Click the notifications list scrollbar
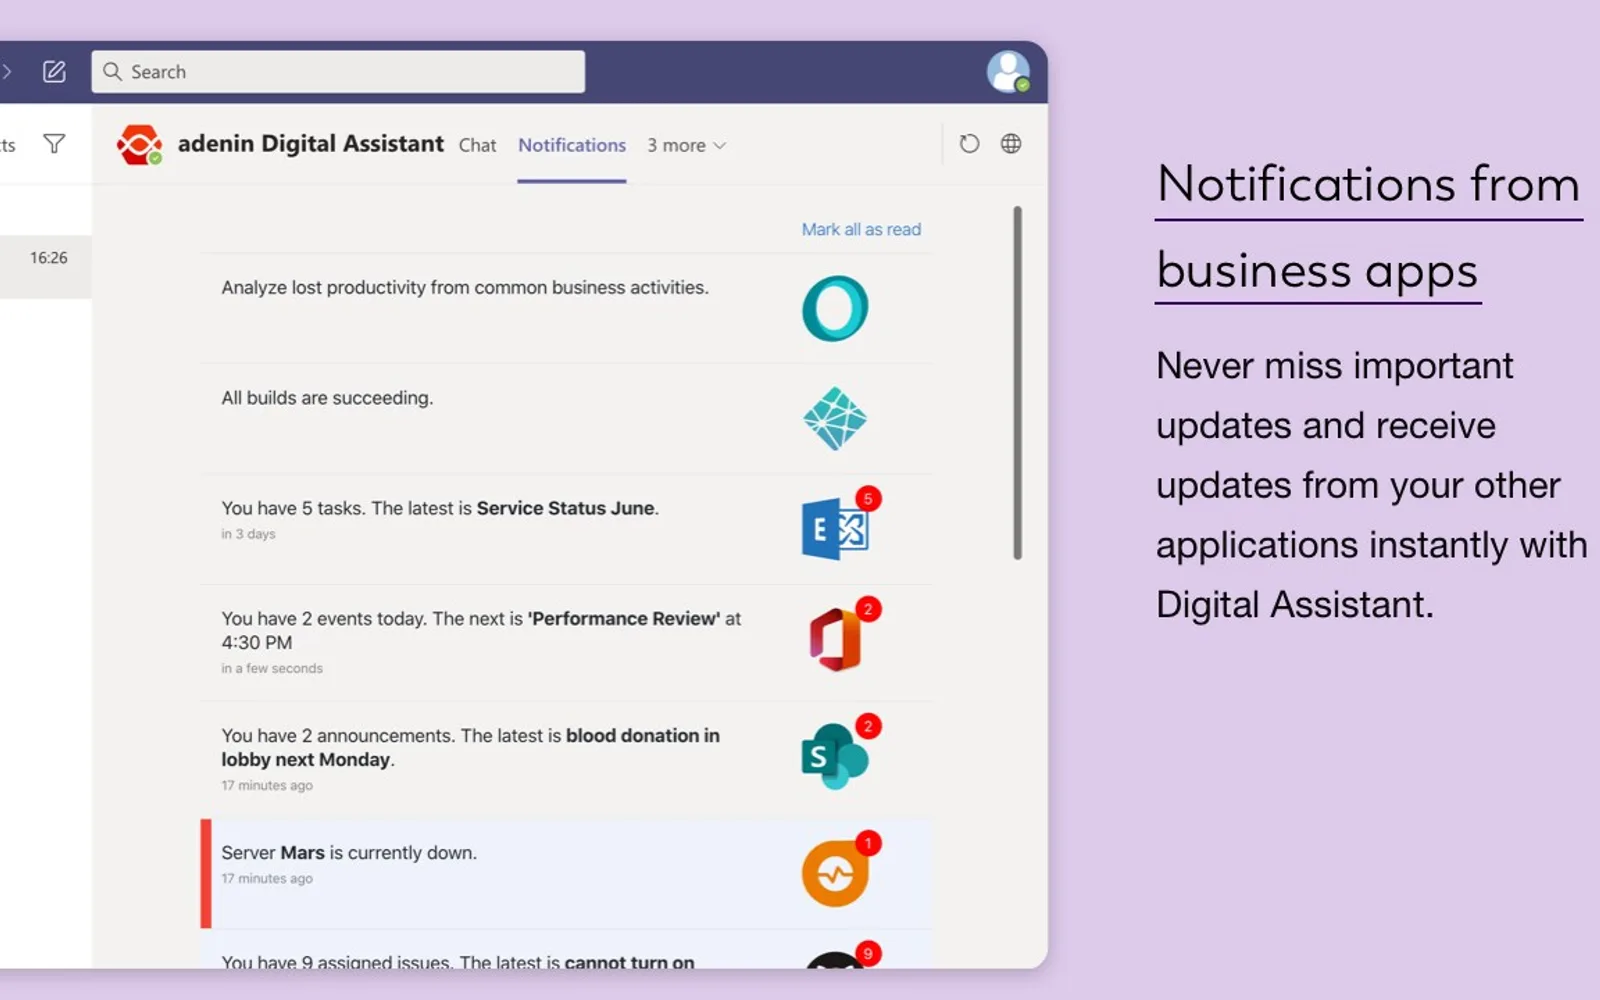The height and width of the screenshot is (1000, 1600). point(1017,383)
